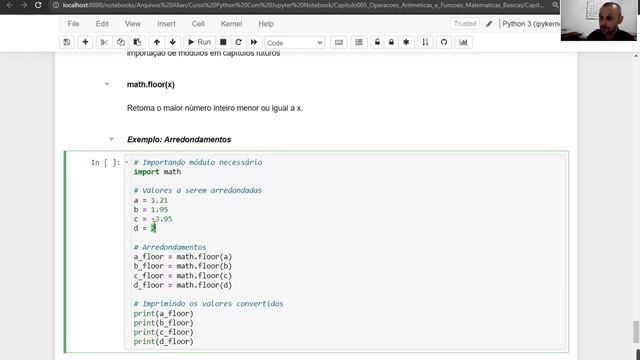Move selected cell up arrow
Viewport: 640px width, 360px height.
[157, 42]
